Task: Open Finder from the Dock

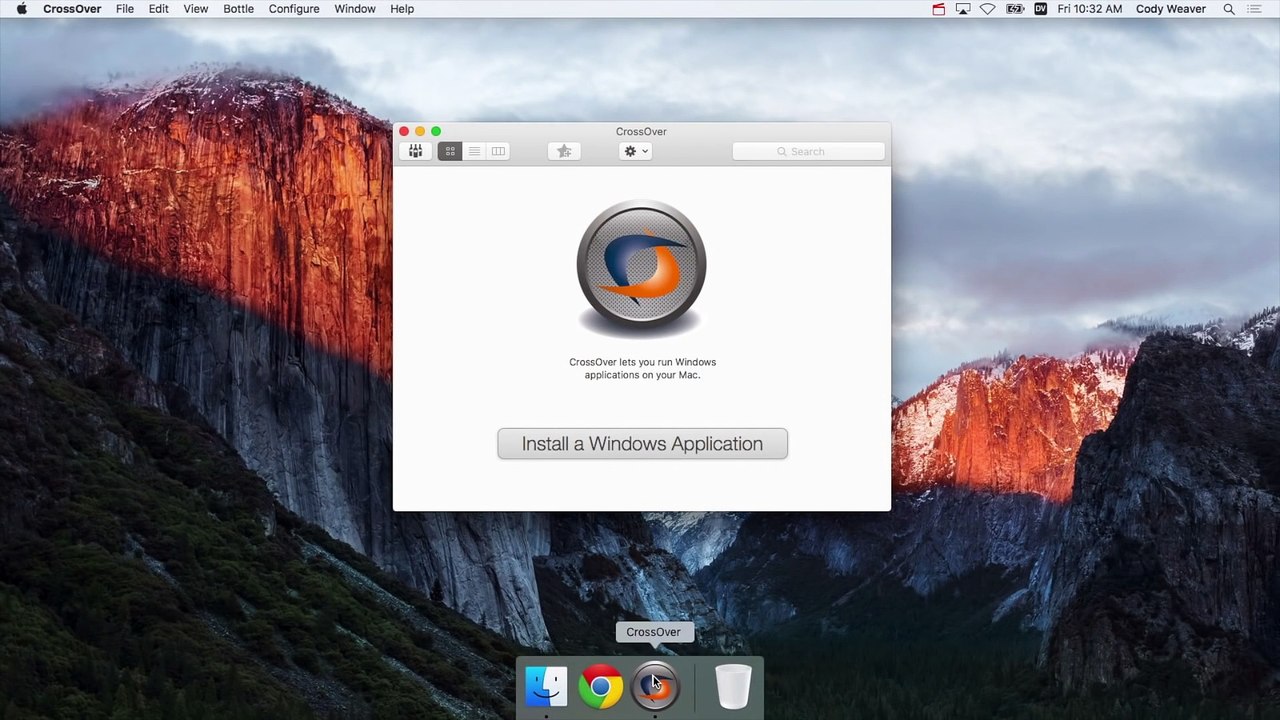Action: click(546, 687)
